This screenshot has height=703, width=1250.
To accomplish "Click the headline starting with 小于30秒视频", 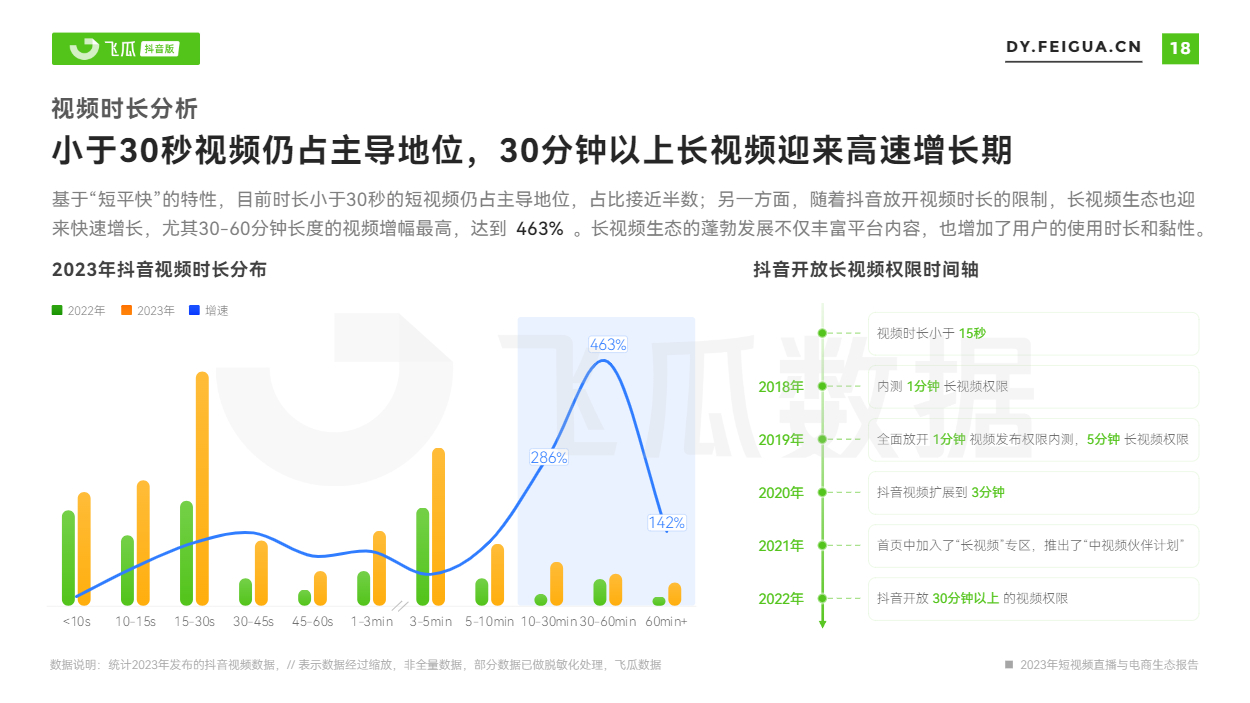I will tap(532, 151).
